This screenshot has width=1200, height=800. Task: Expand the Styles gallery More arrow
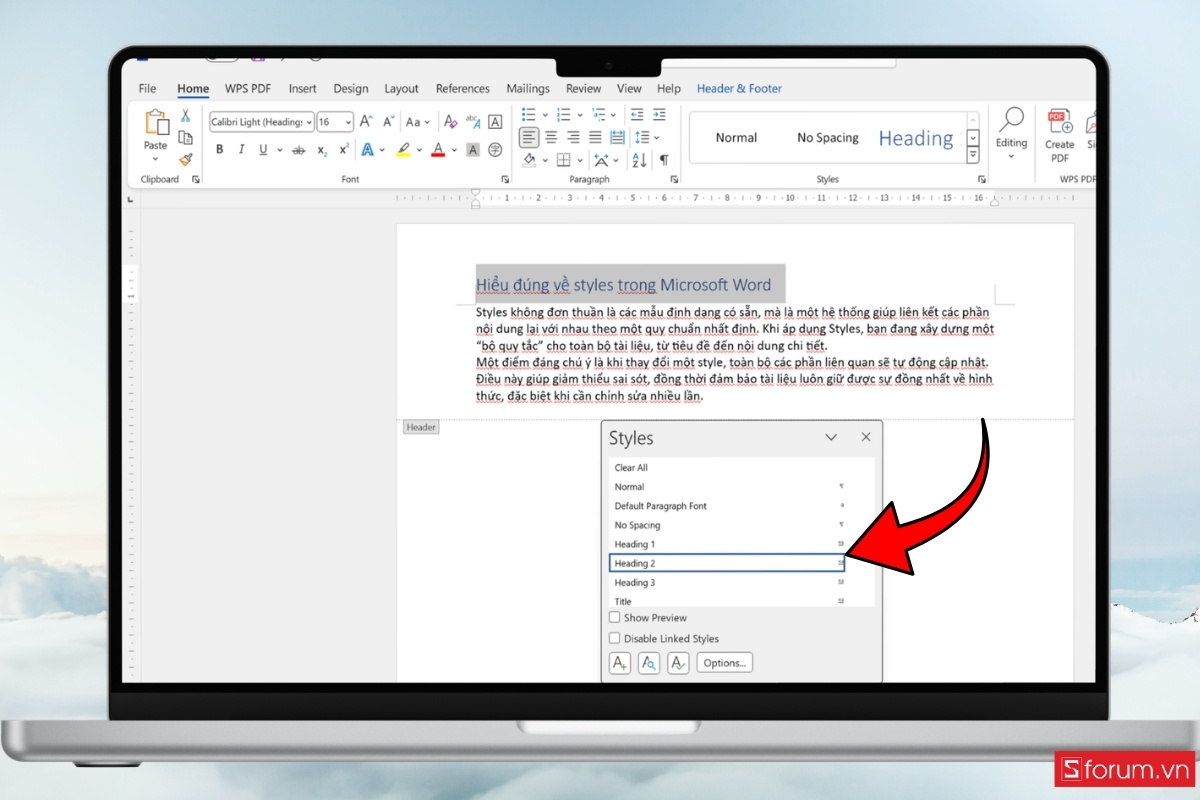tap(973, 155)
